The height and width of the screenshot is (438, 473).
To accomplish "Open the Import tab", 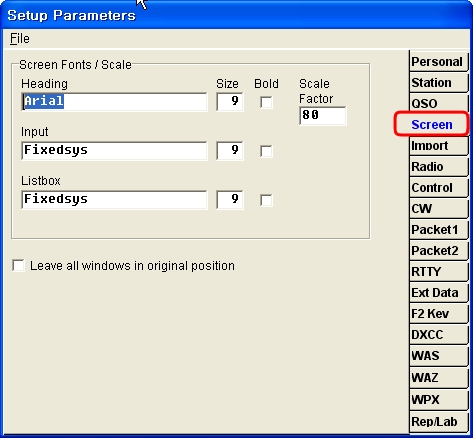I will [439, 146].
